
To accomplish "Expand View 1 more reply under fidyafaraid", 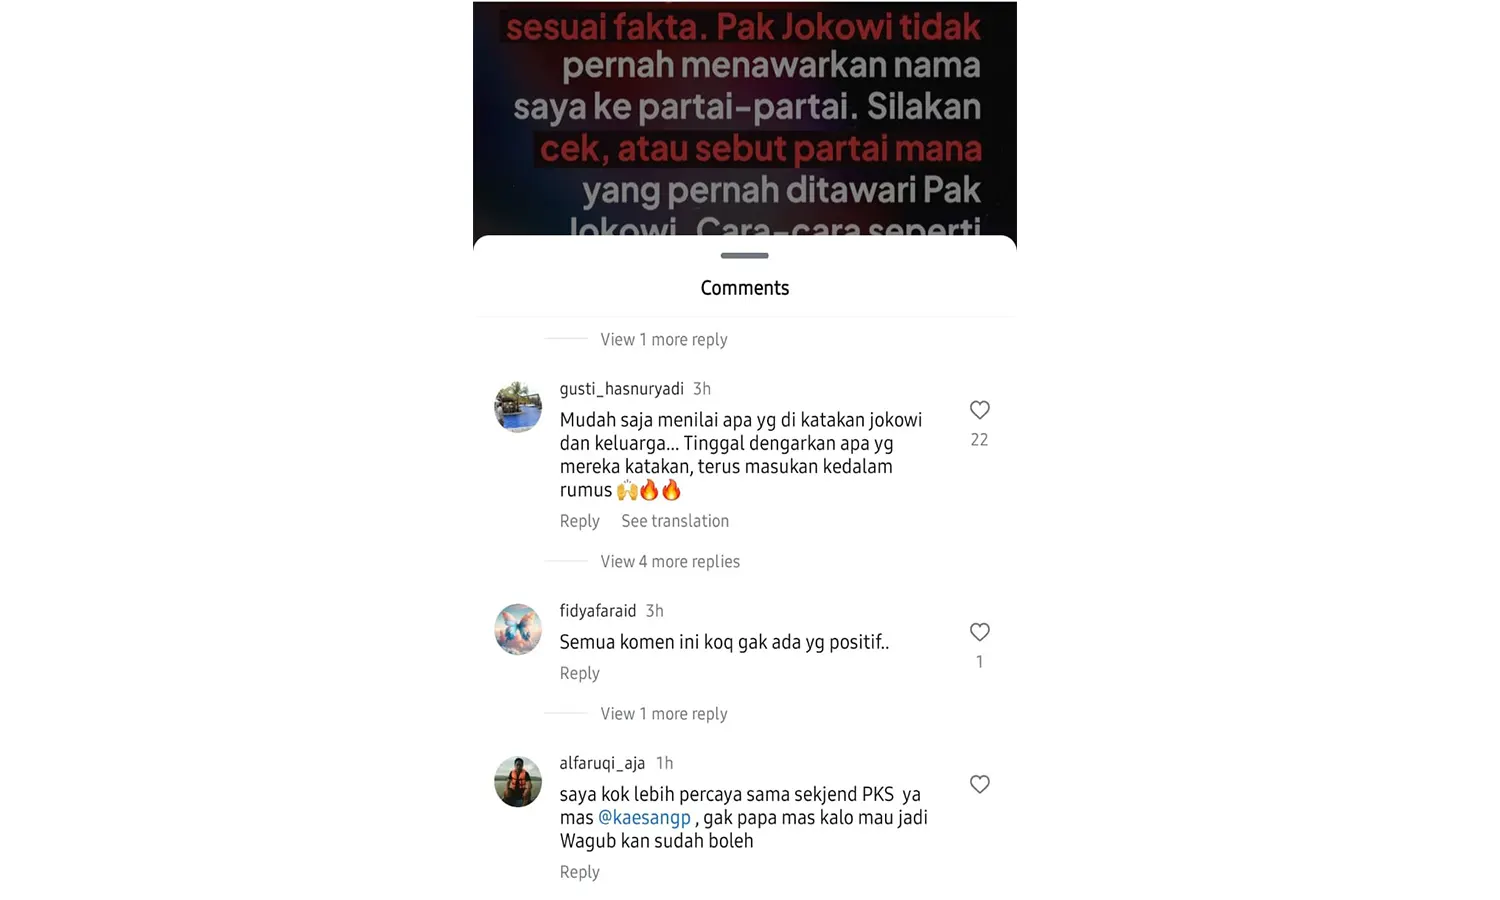I will click(x=664, y=714).
